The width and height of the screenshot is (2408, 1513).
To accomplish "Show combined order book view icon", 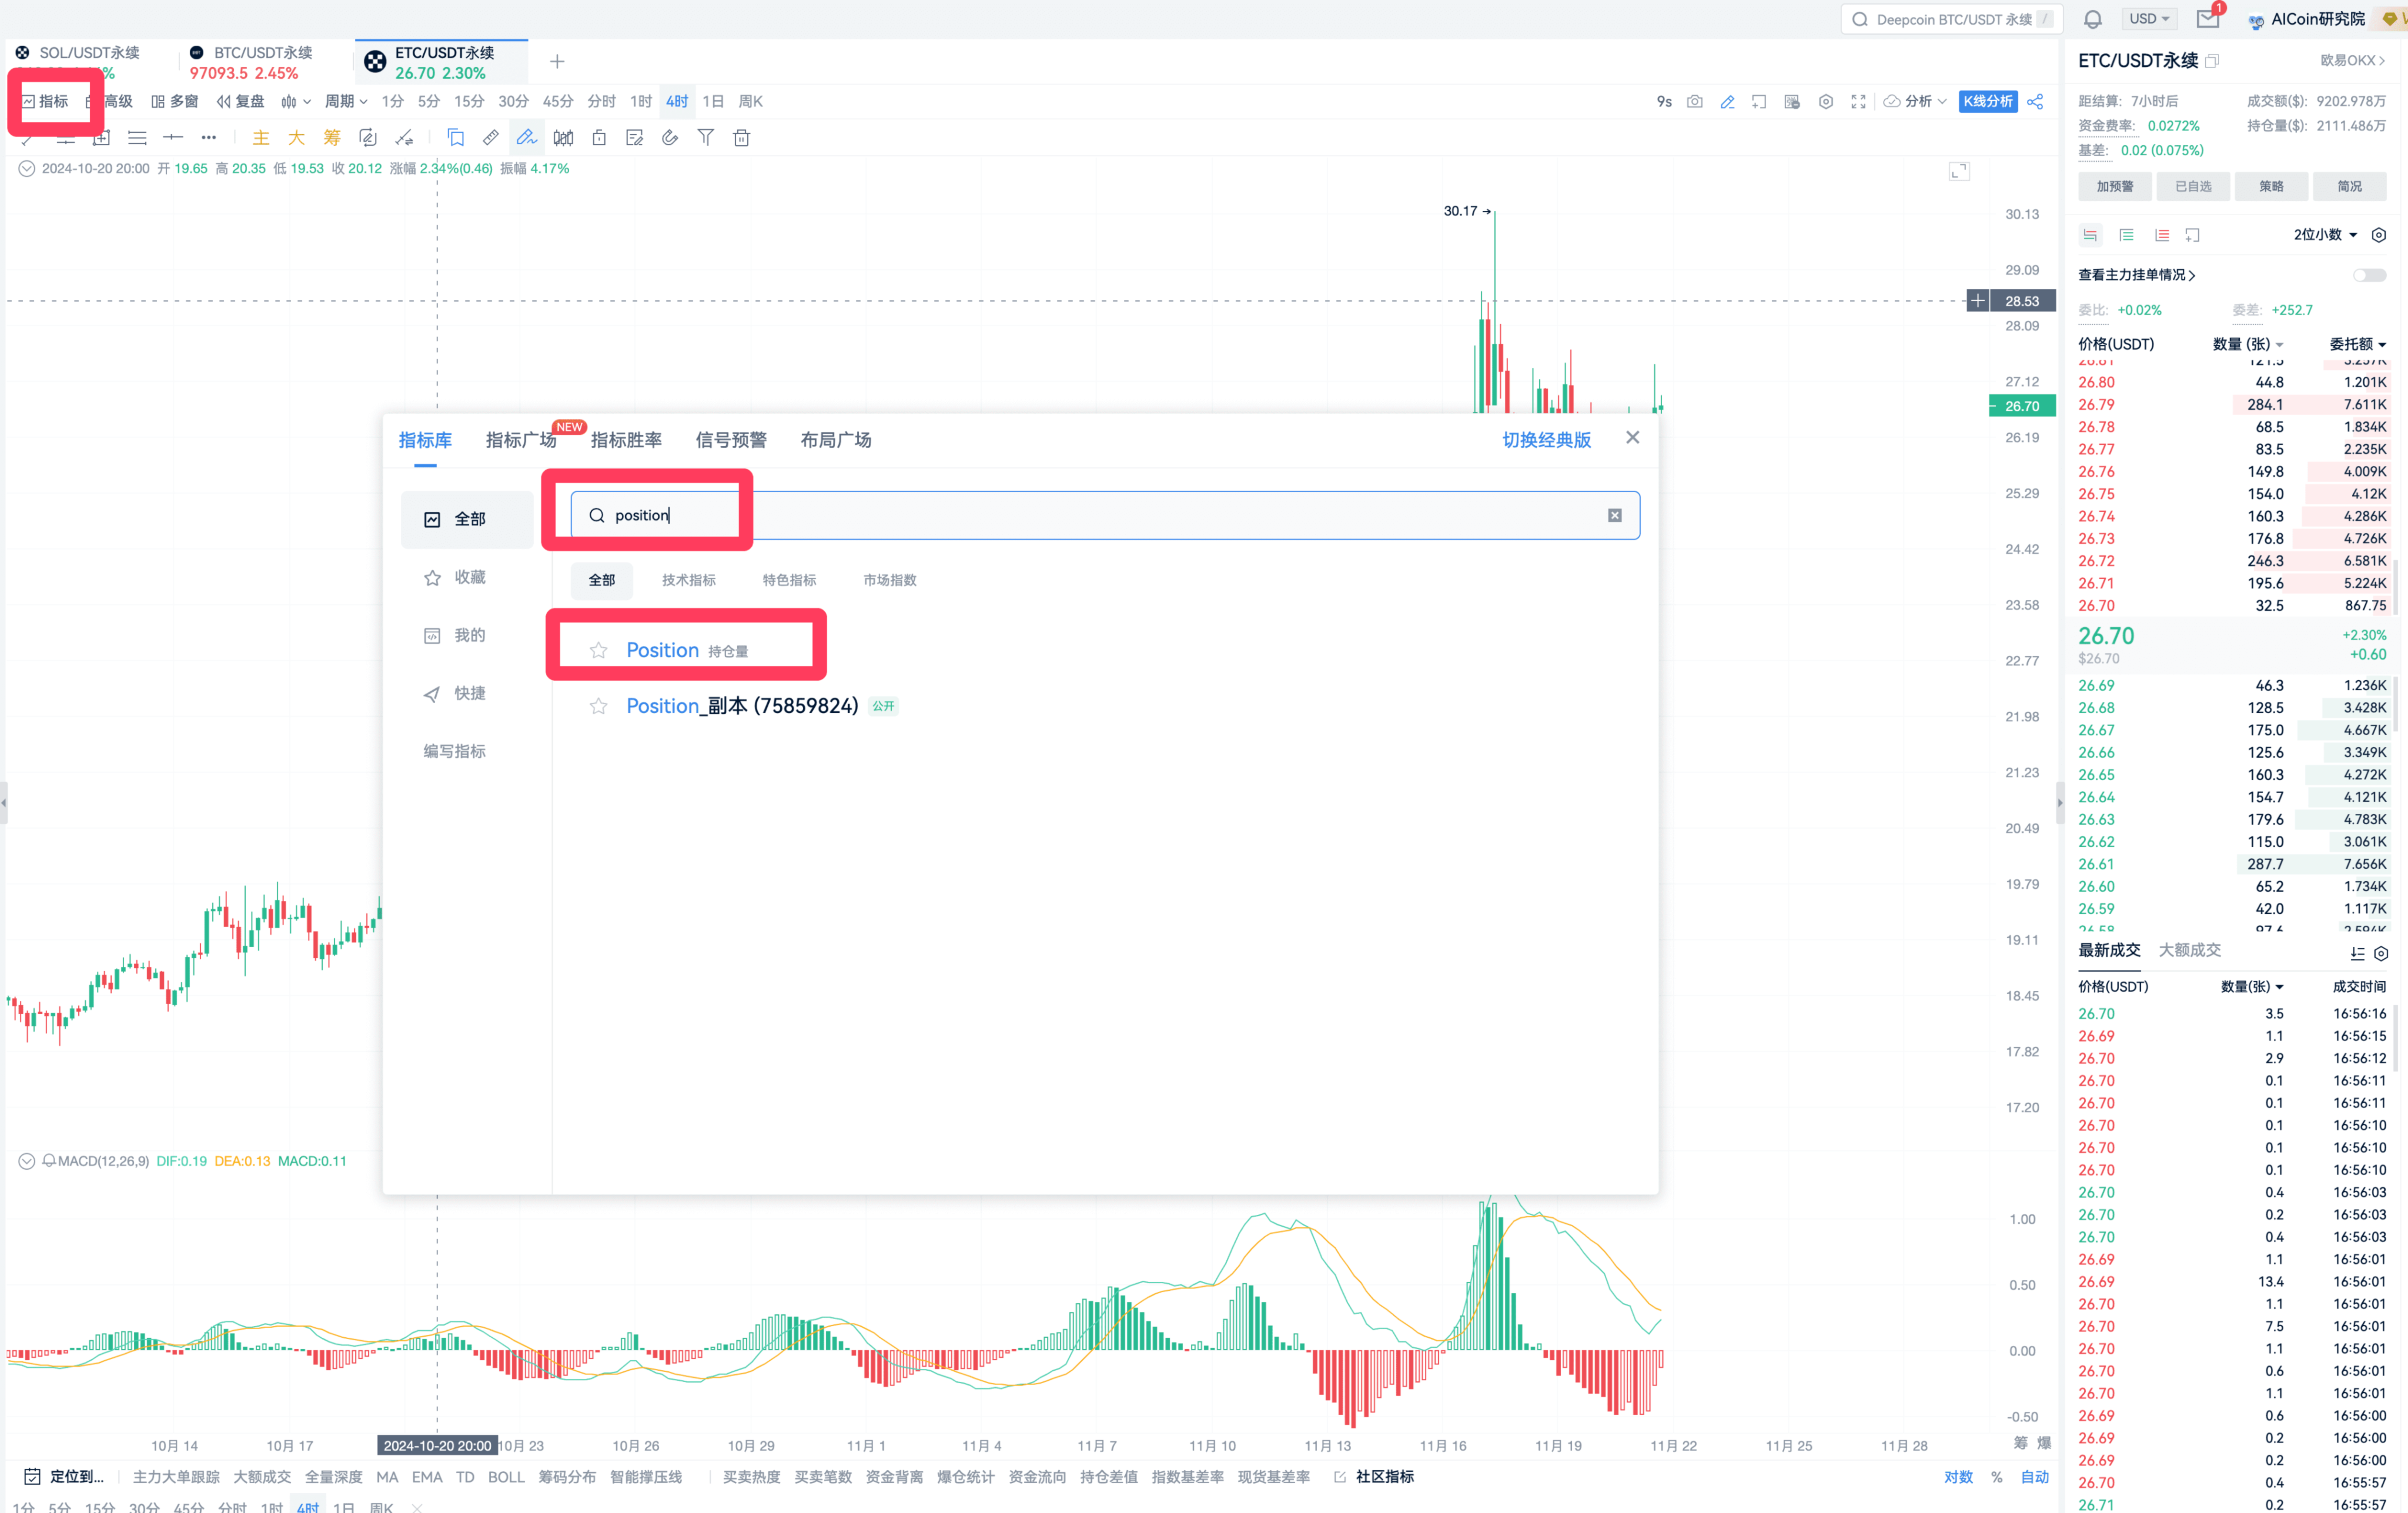I will (x=2090, y=235).
